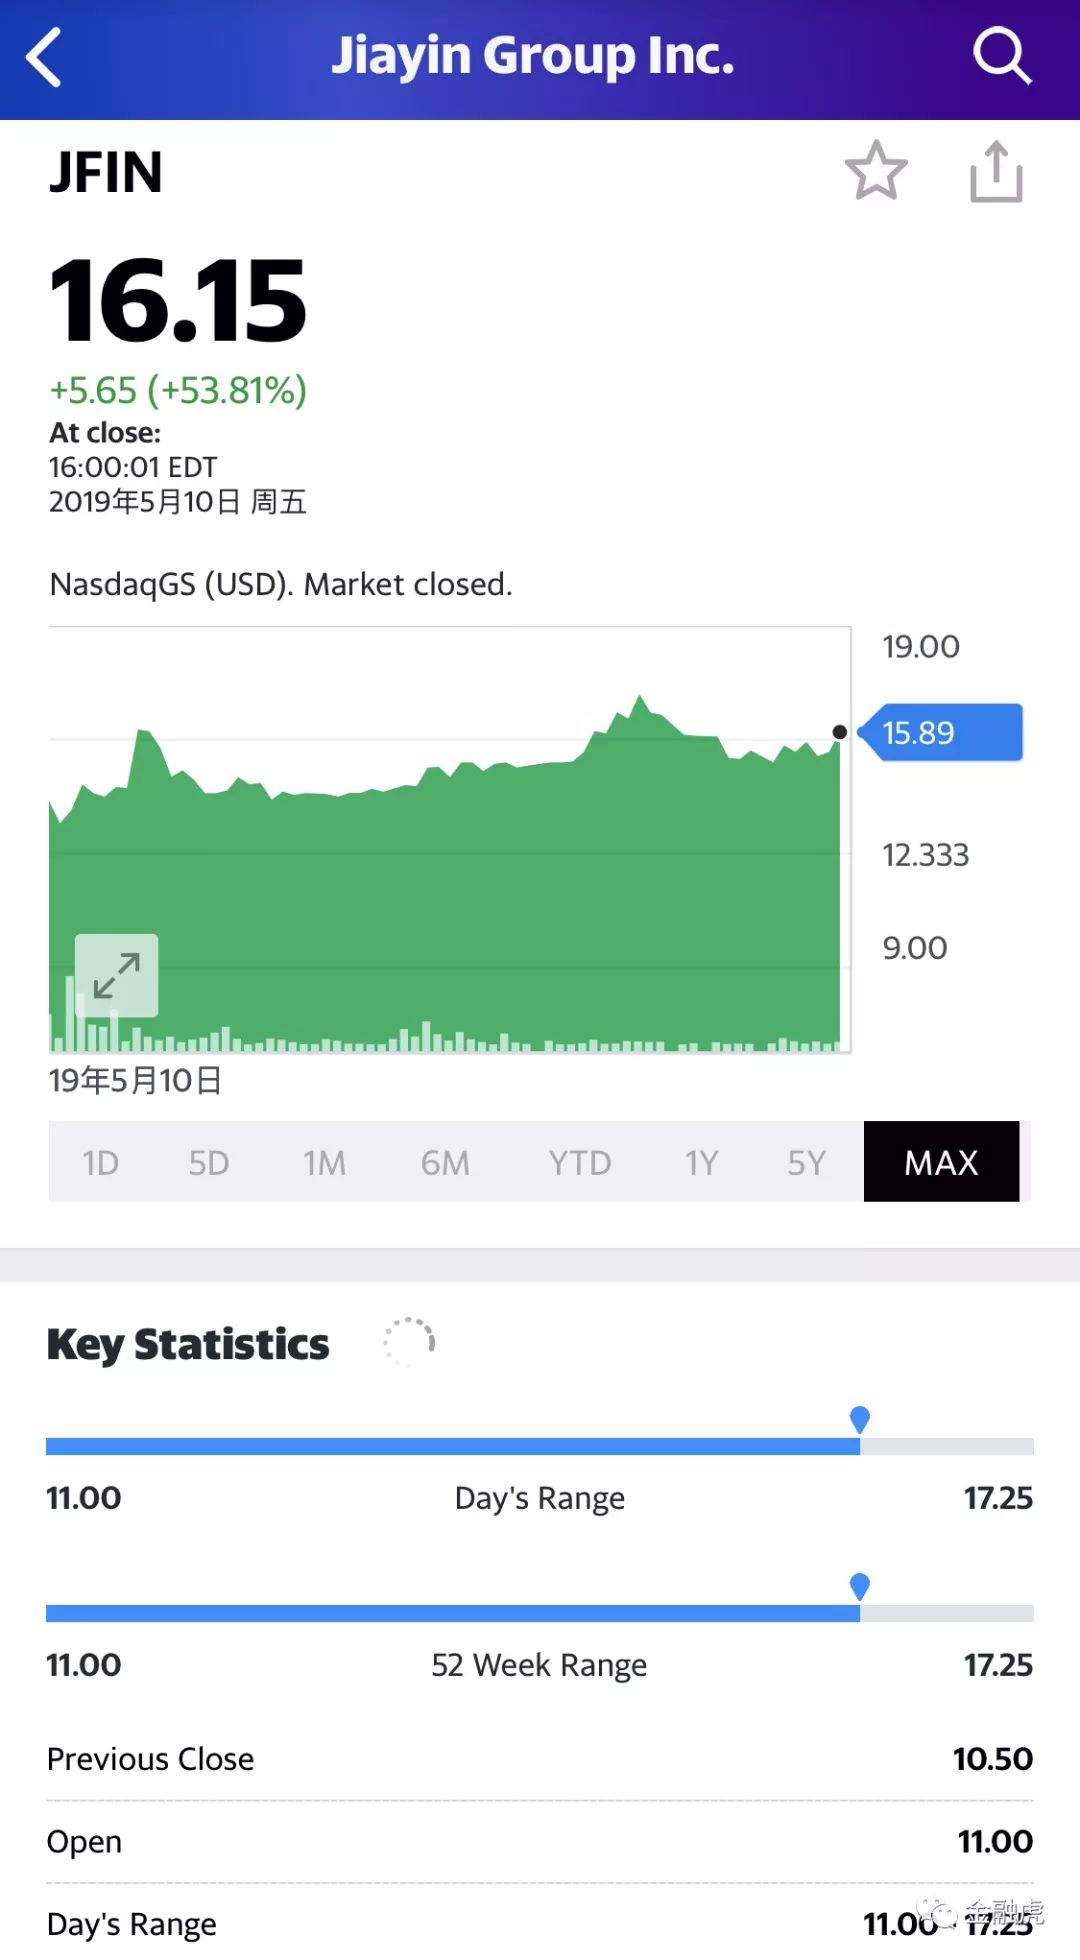Select the 5Y chart range tab
This screenshot has height=1960, width=1080.
tap(807, 1162)
